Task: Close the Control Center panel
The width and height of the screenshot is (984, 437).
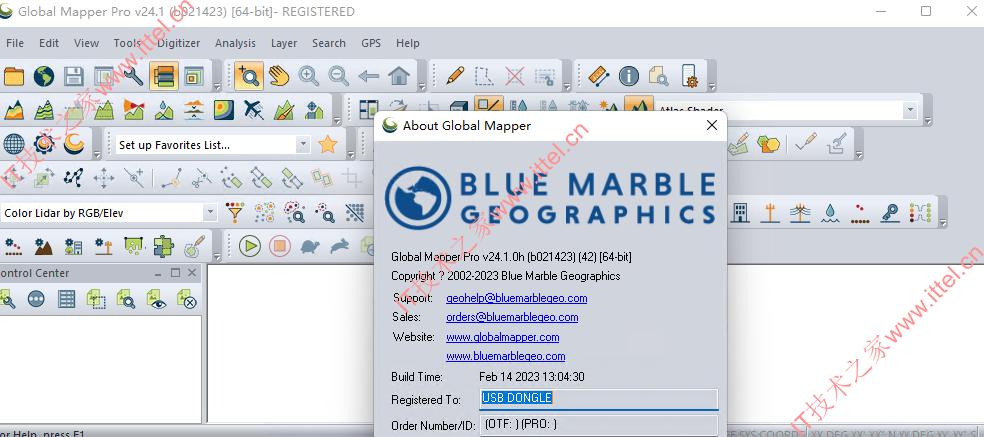Action: [x=192, y=273]
